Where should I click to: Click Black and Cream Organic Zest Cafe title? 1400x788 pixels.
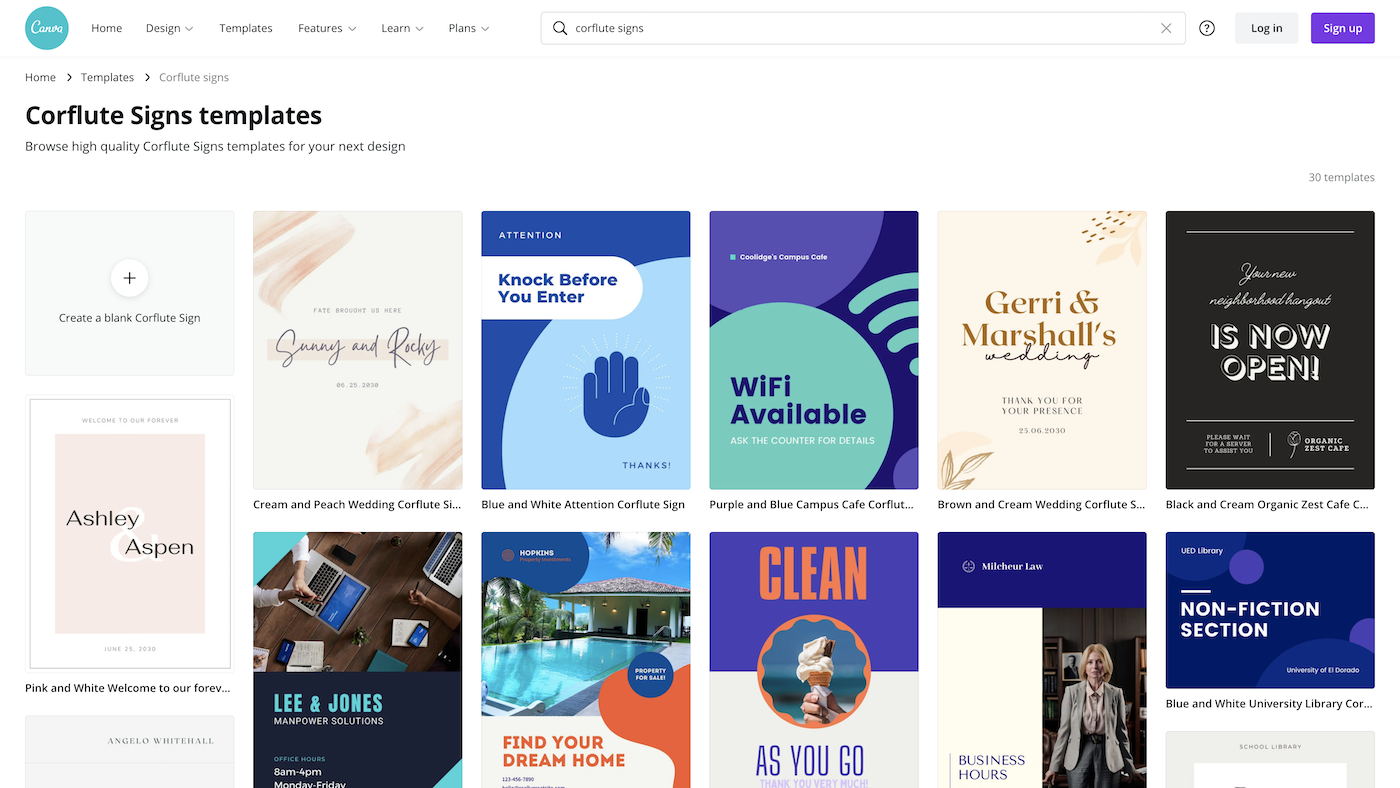coord(1267,505)
